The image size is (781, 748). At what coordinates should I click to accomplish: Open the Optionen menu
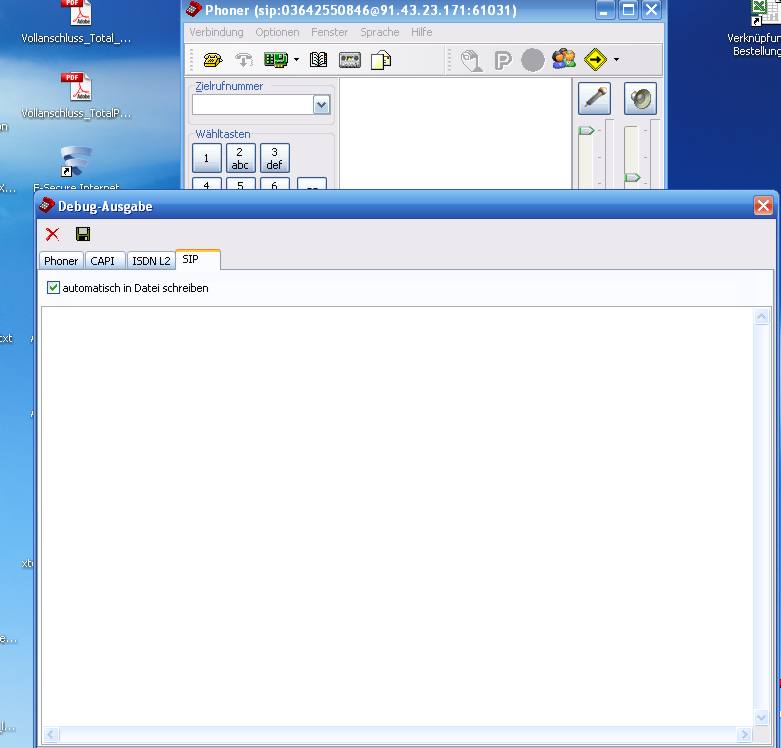click(x=277, y=32)
